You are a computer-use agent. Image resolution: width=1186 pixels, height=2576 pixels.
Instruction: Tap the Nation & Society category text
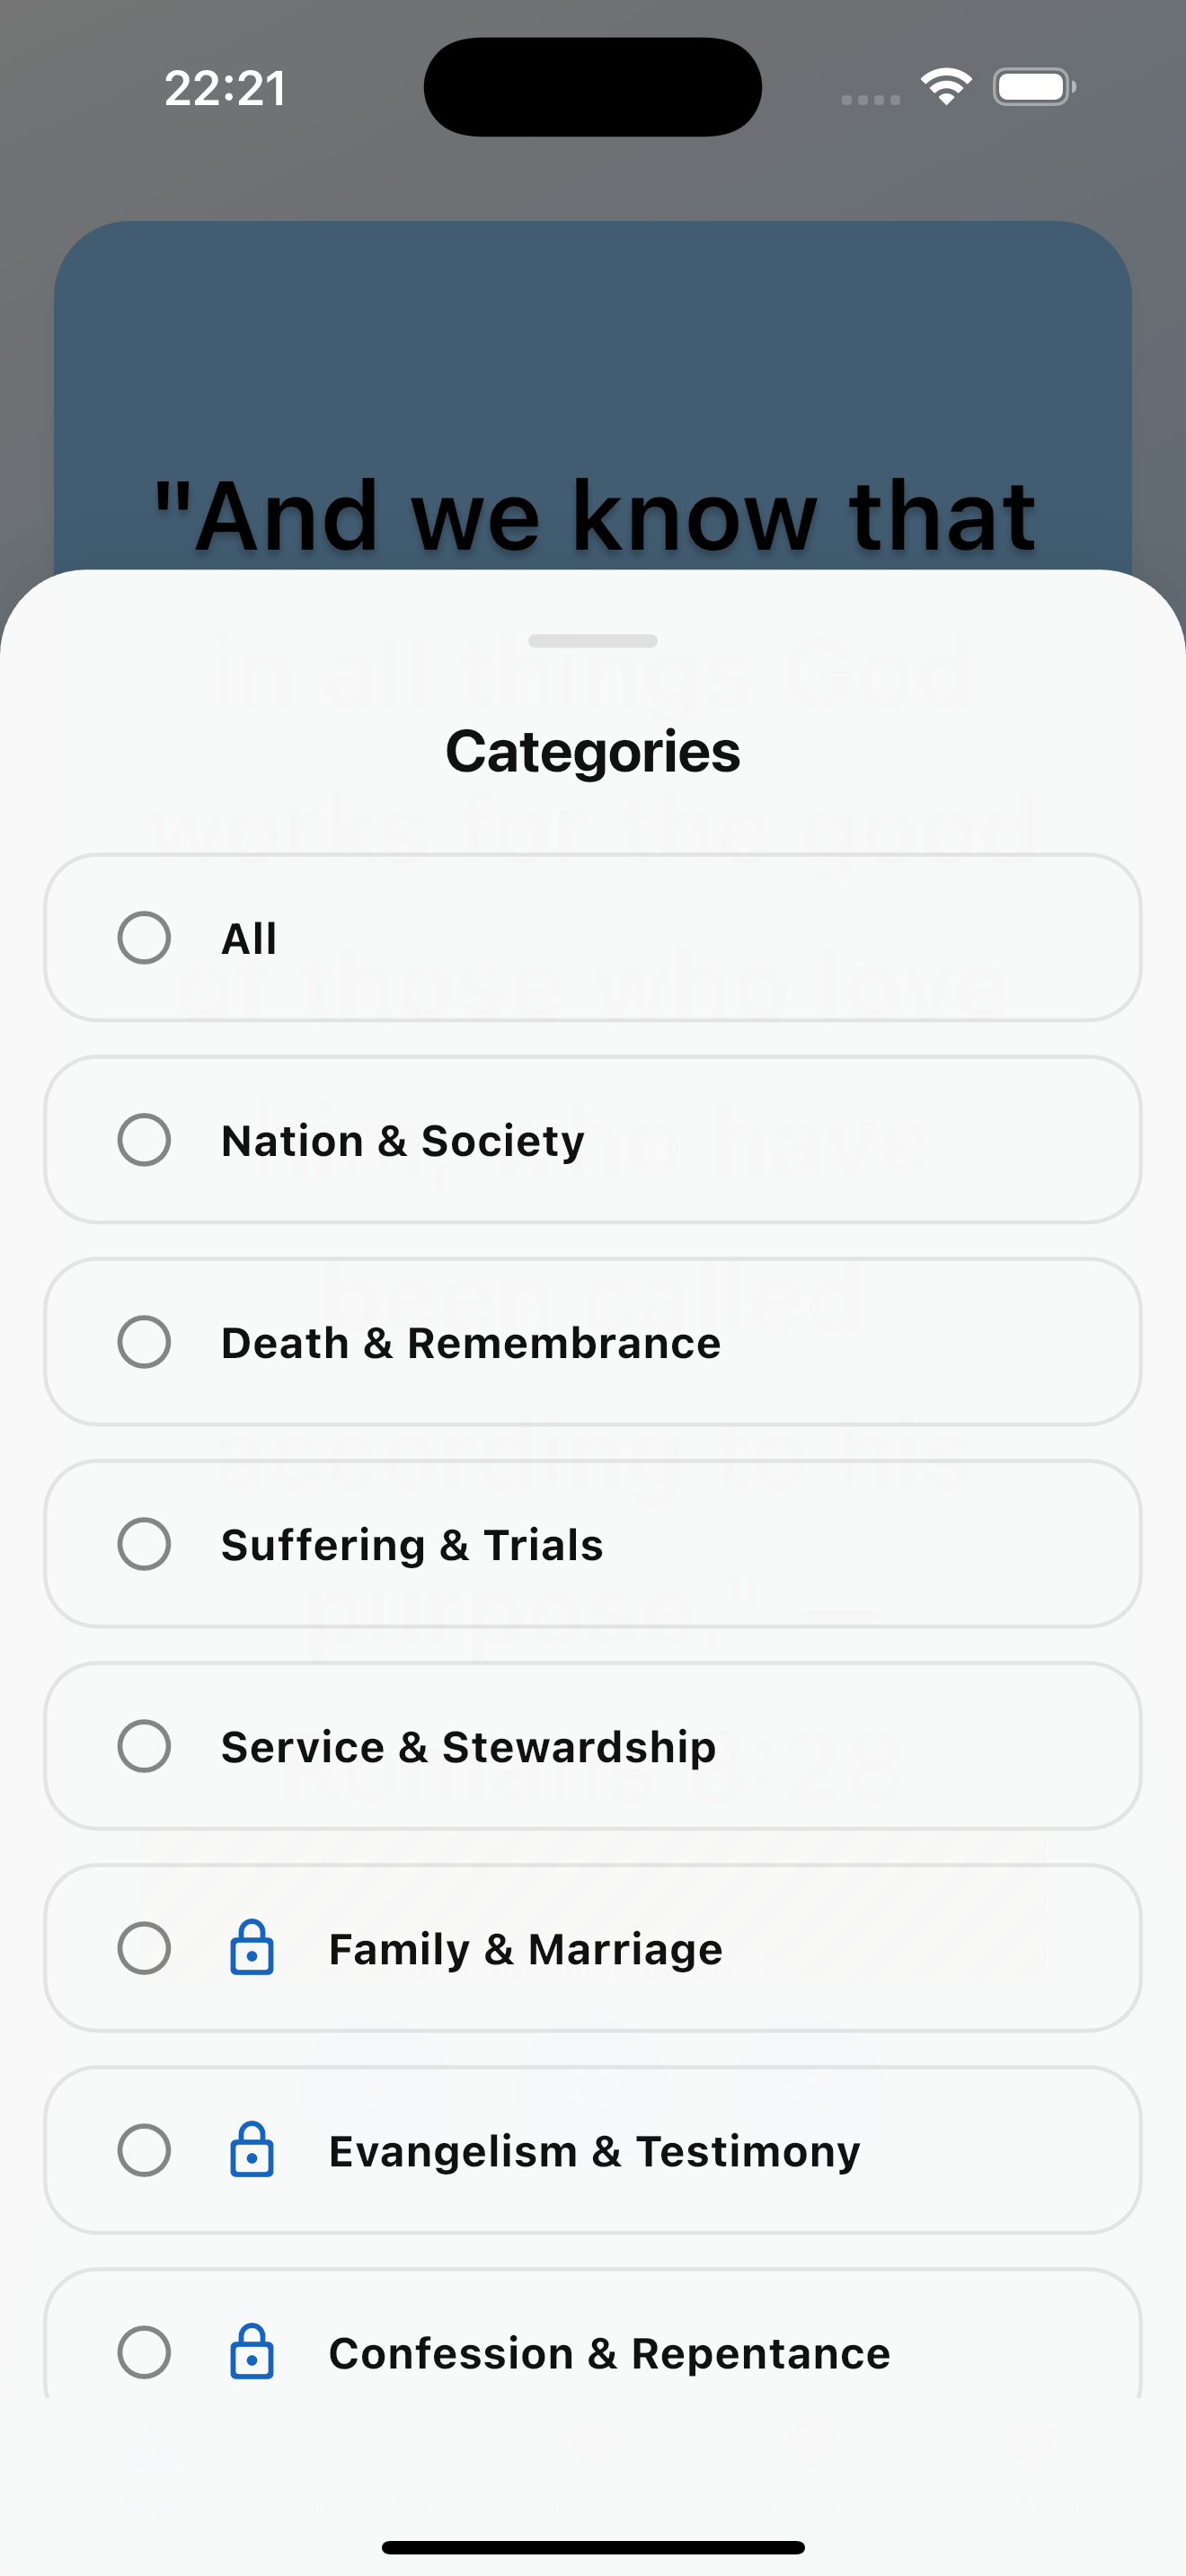402,1141
